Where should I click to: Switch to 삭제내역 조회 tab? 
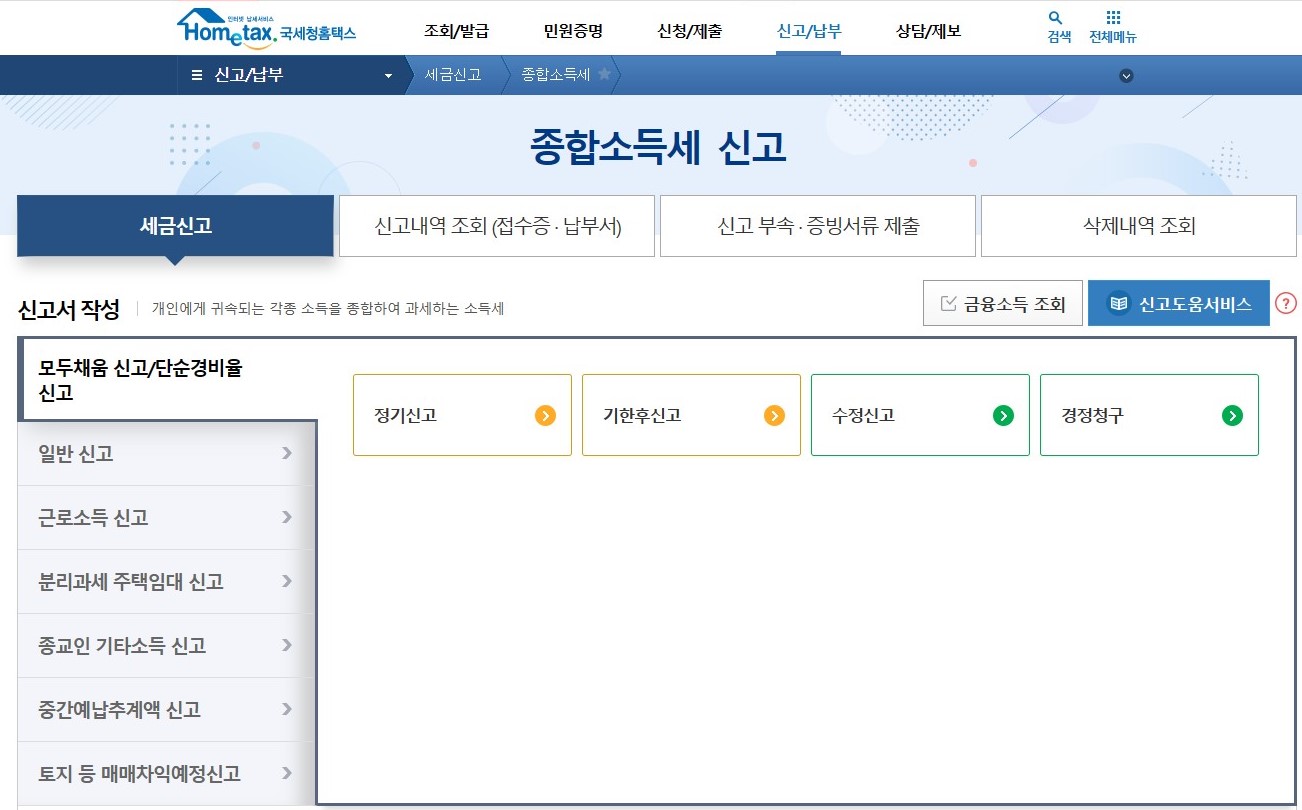tap(1139, 226)
